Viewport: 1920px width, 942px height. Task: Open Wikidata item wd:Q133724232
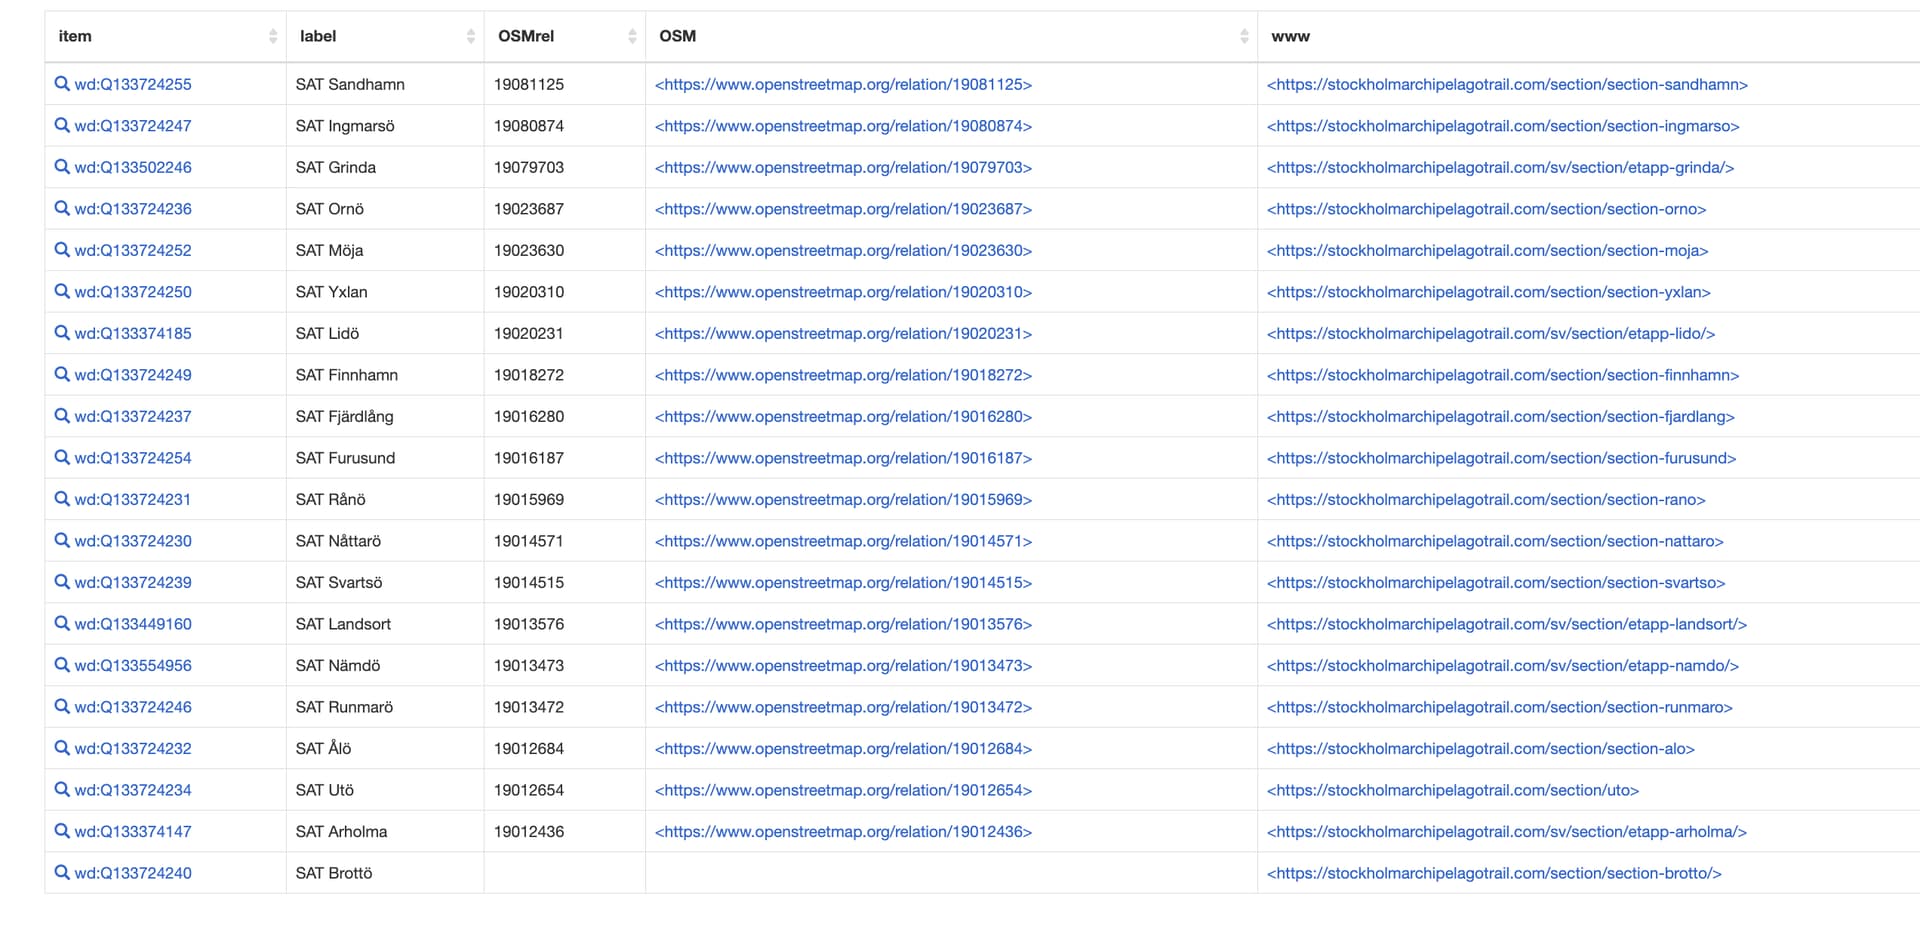tap(133, 748)
